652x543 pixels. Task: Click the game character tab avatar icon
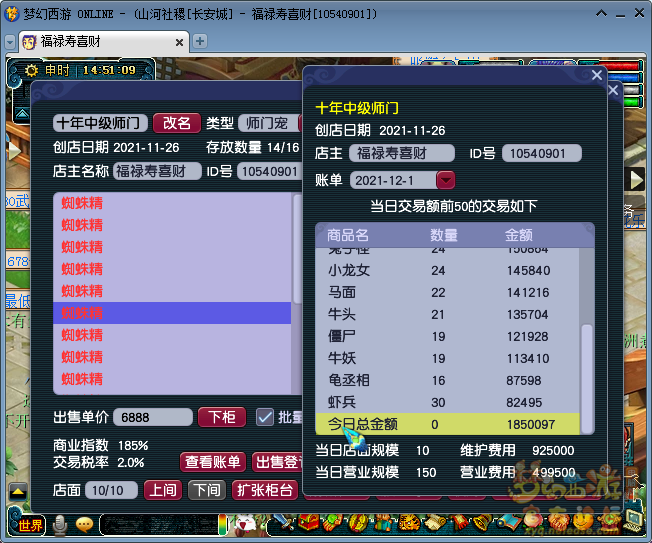(x=29, y=42)
